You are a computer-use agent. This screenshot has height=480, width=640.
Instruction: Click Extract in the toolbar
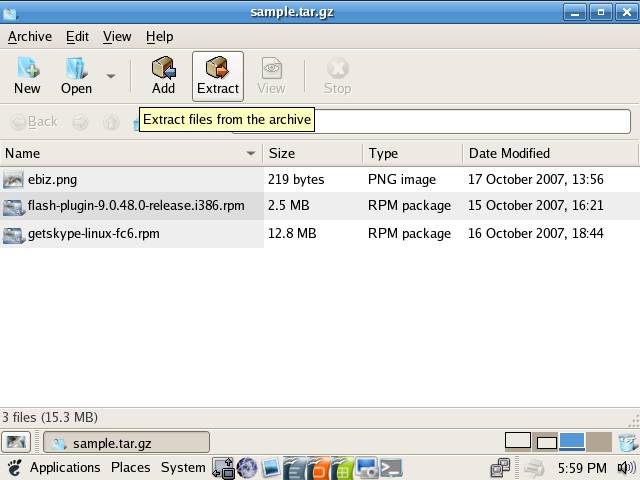(217, 76)
